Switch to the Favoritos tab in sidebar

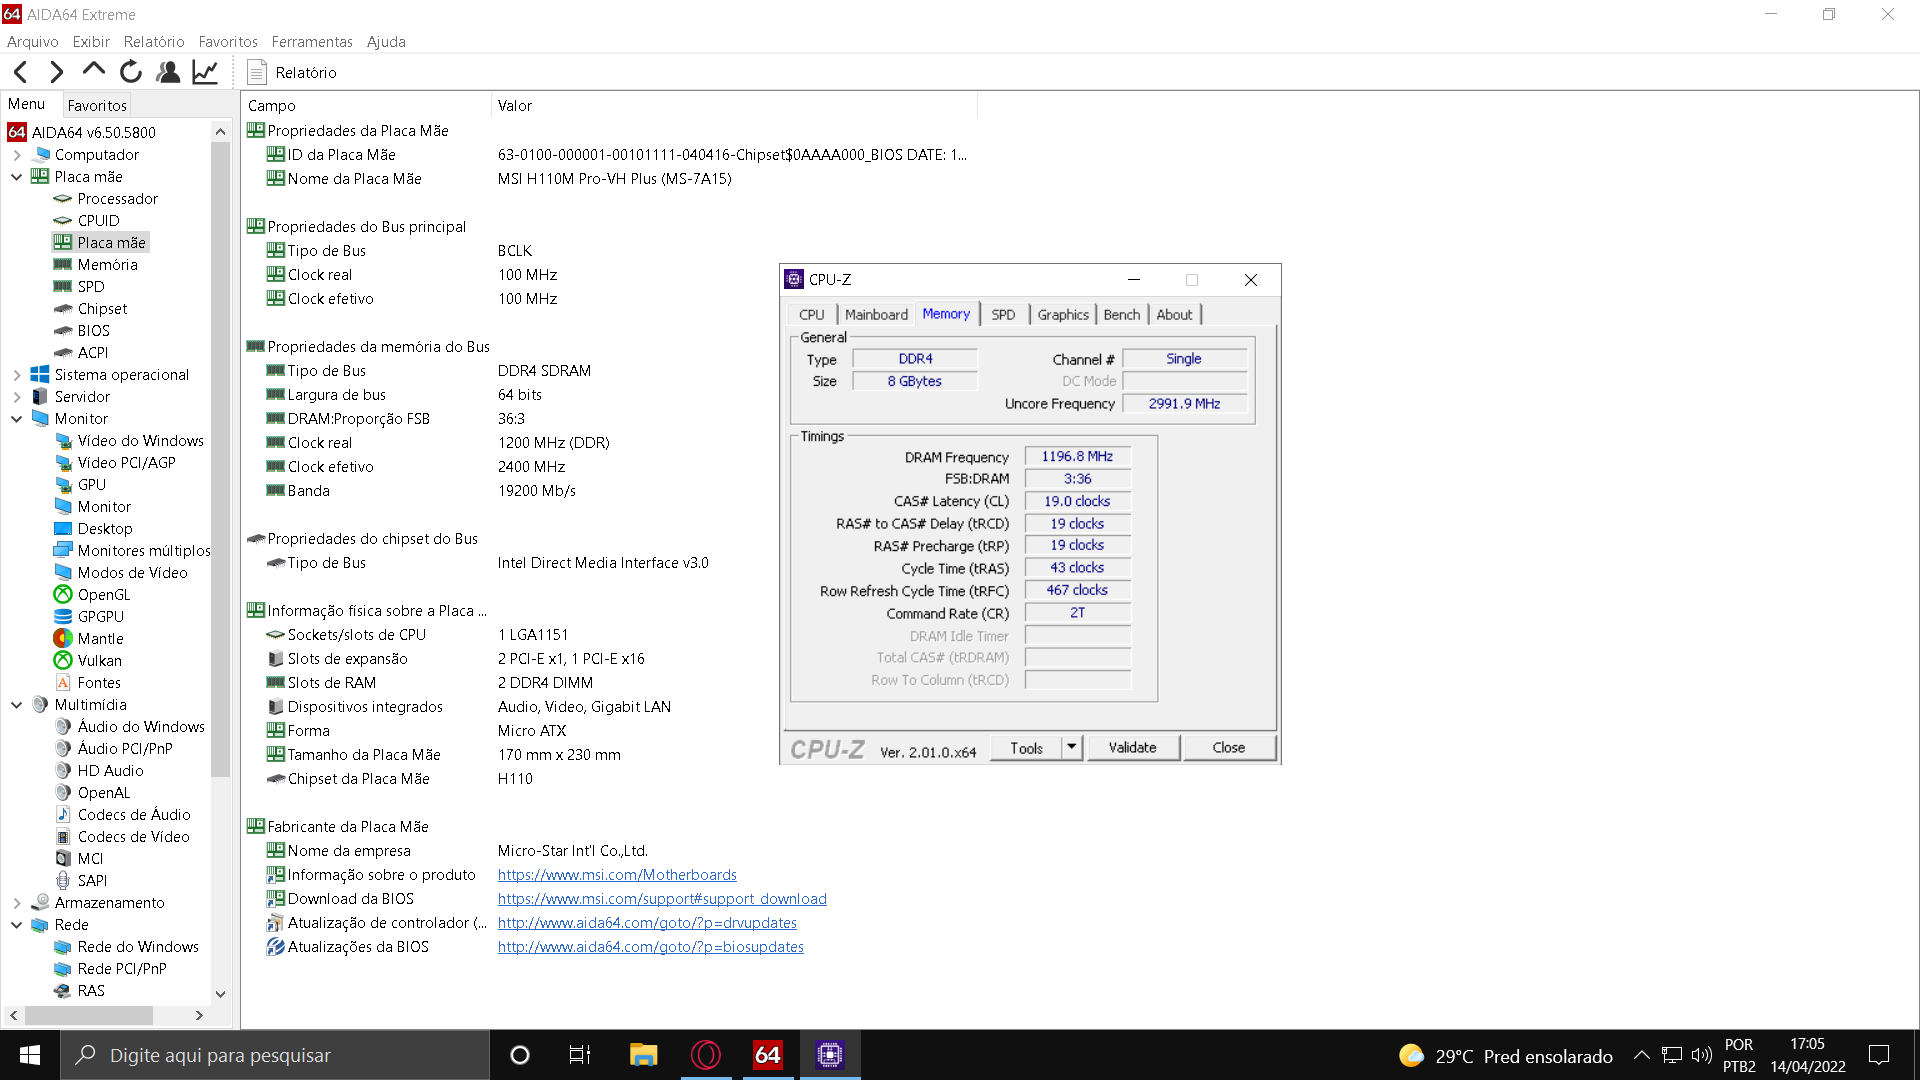coord(97,105)
